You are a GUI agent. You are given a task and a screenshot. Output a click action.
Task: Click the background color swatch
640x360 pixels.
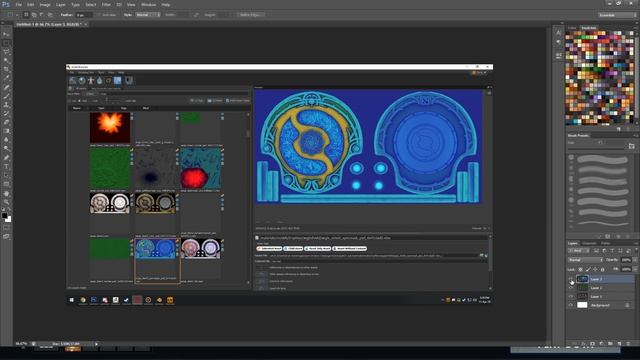coord(9,220)
